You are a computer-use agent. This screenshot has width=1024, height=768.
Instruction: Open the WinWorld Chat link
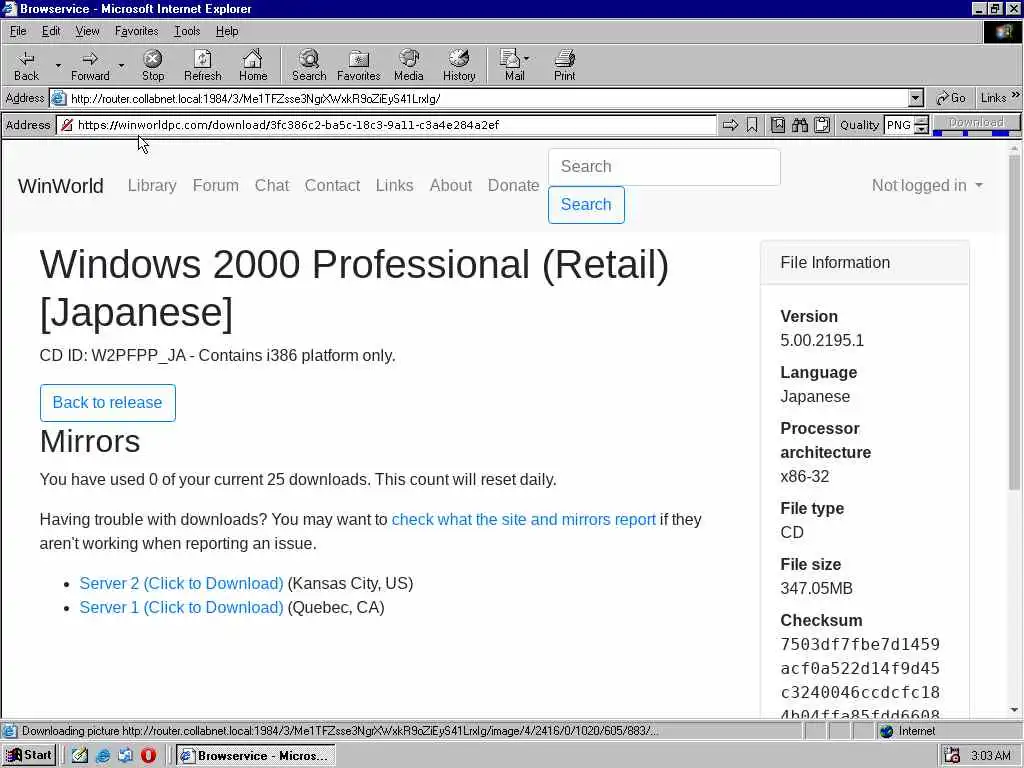pyautogui.click(x=272, y=185)
